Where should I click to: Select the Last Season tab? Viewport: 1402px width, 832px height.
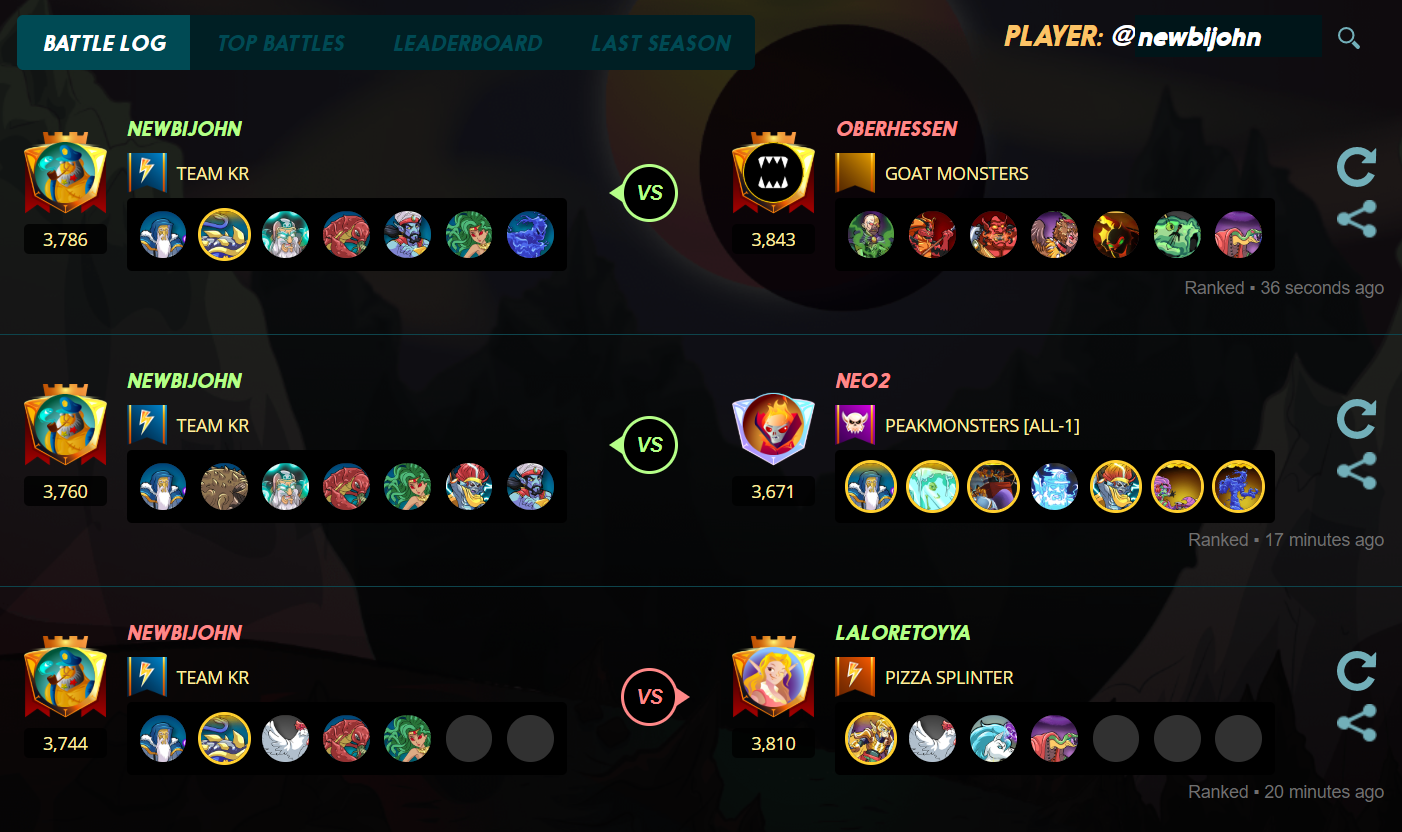click(661, 43)
